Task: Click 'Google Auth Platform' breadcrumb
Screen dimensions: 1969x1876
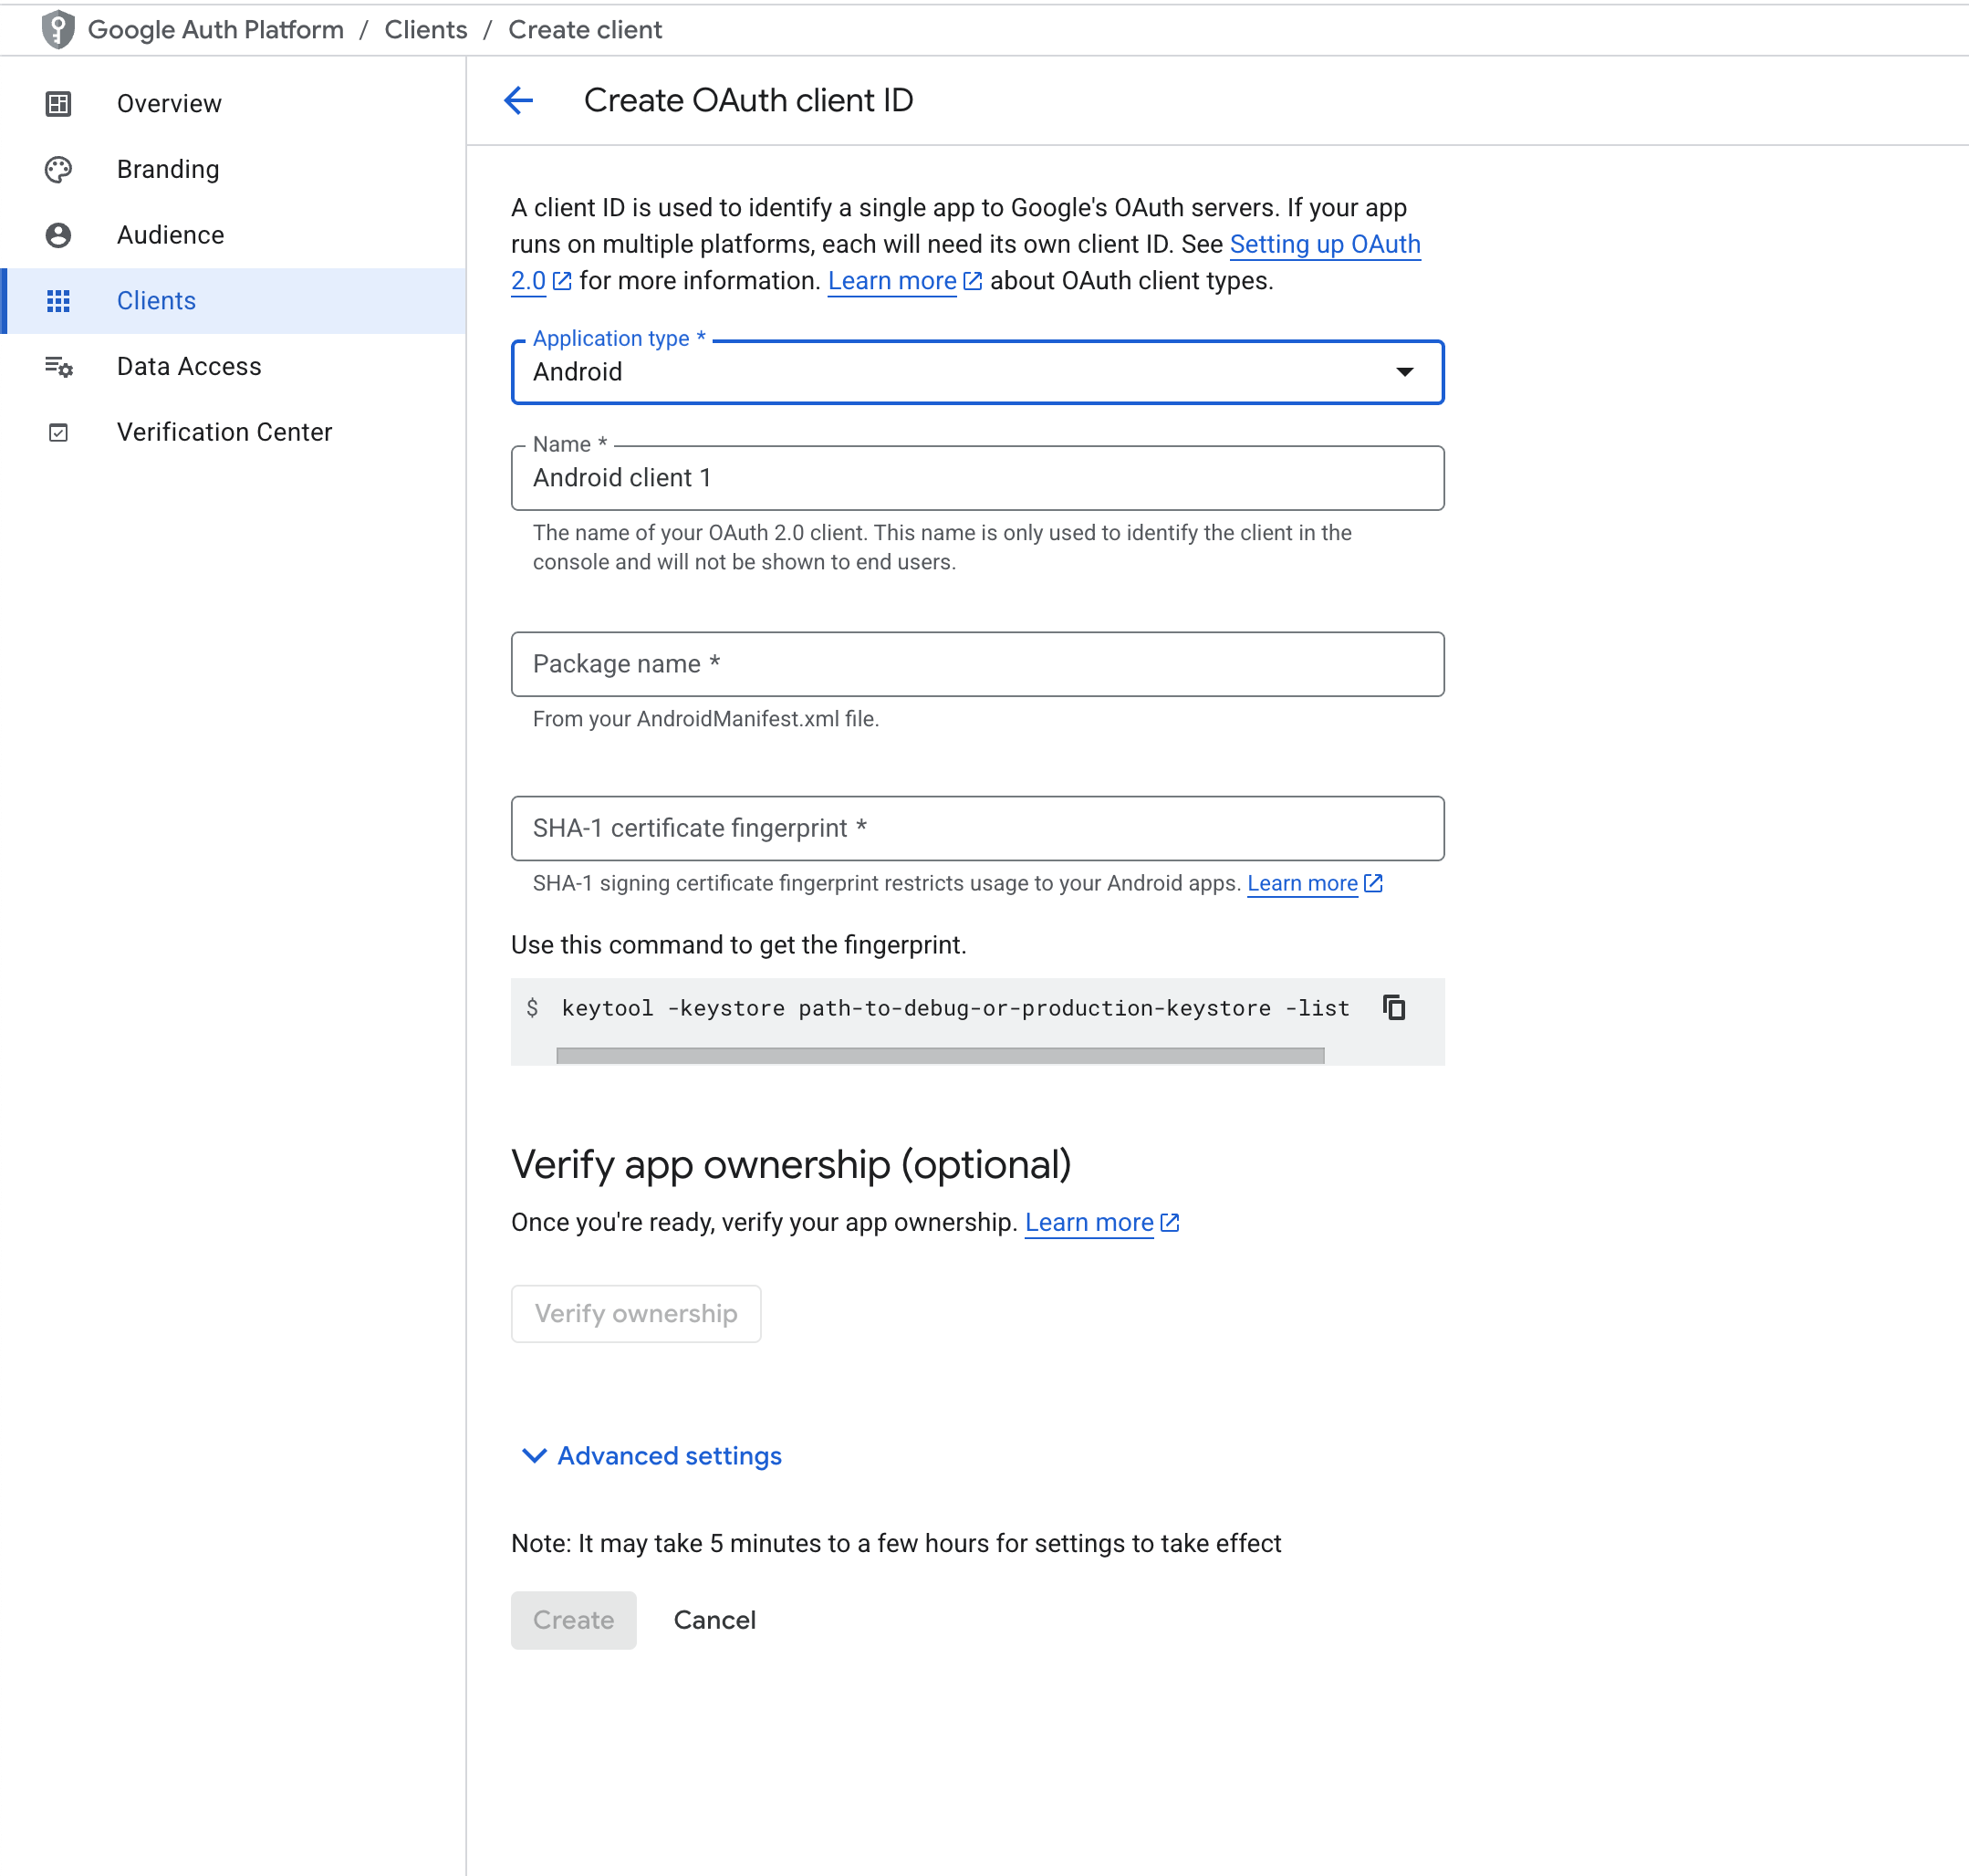Action: coord(216,30)
